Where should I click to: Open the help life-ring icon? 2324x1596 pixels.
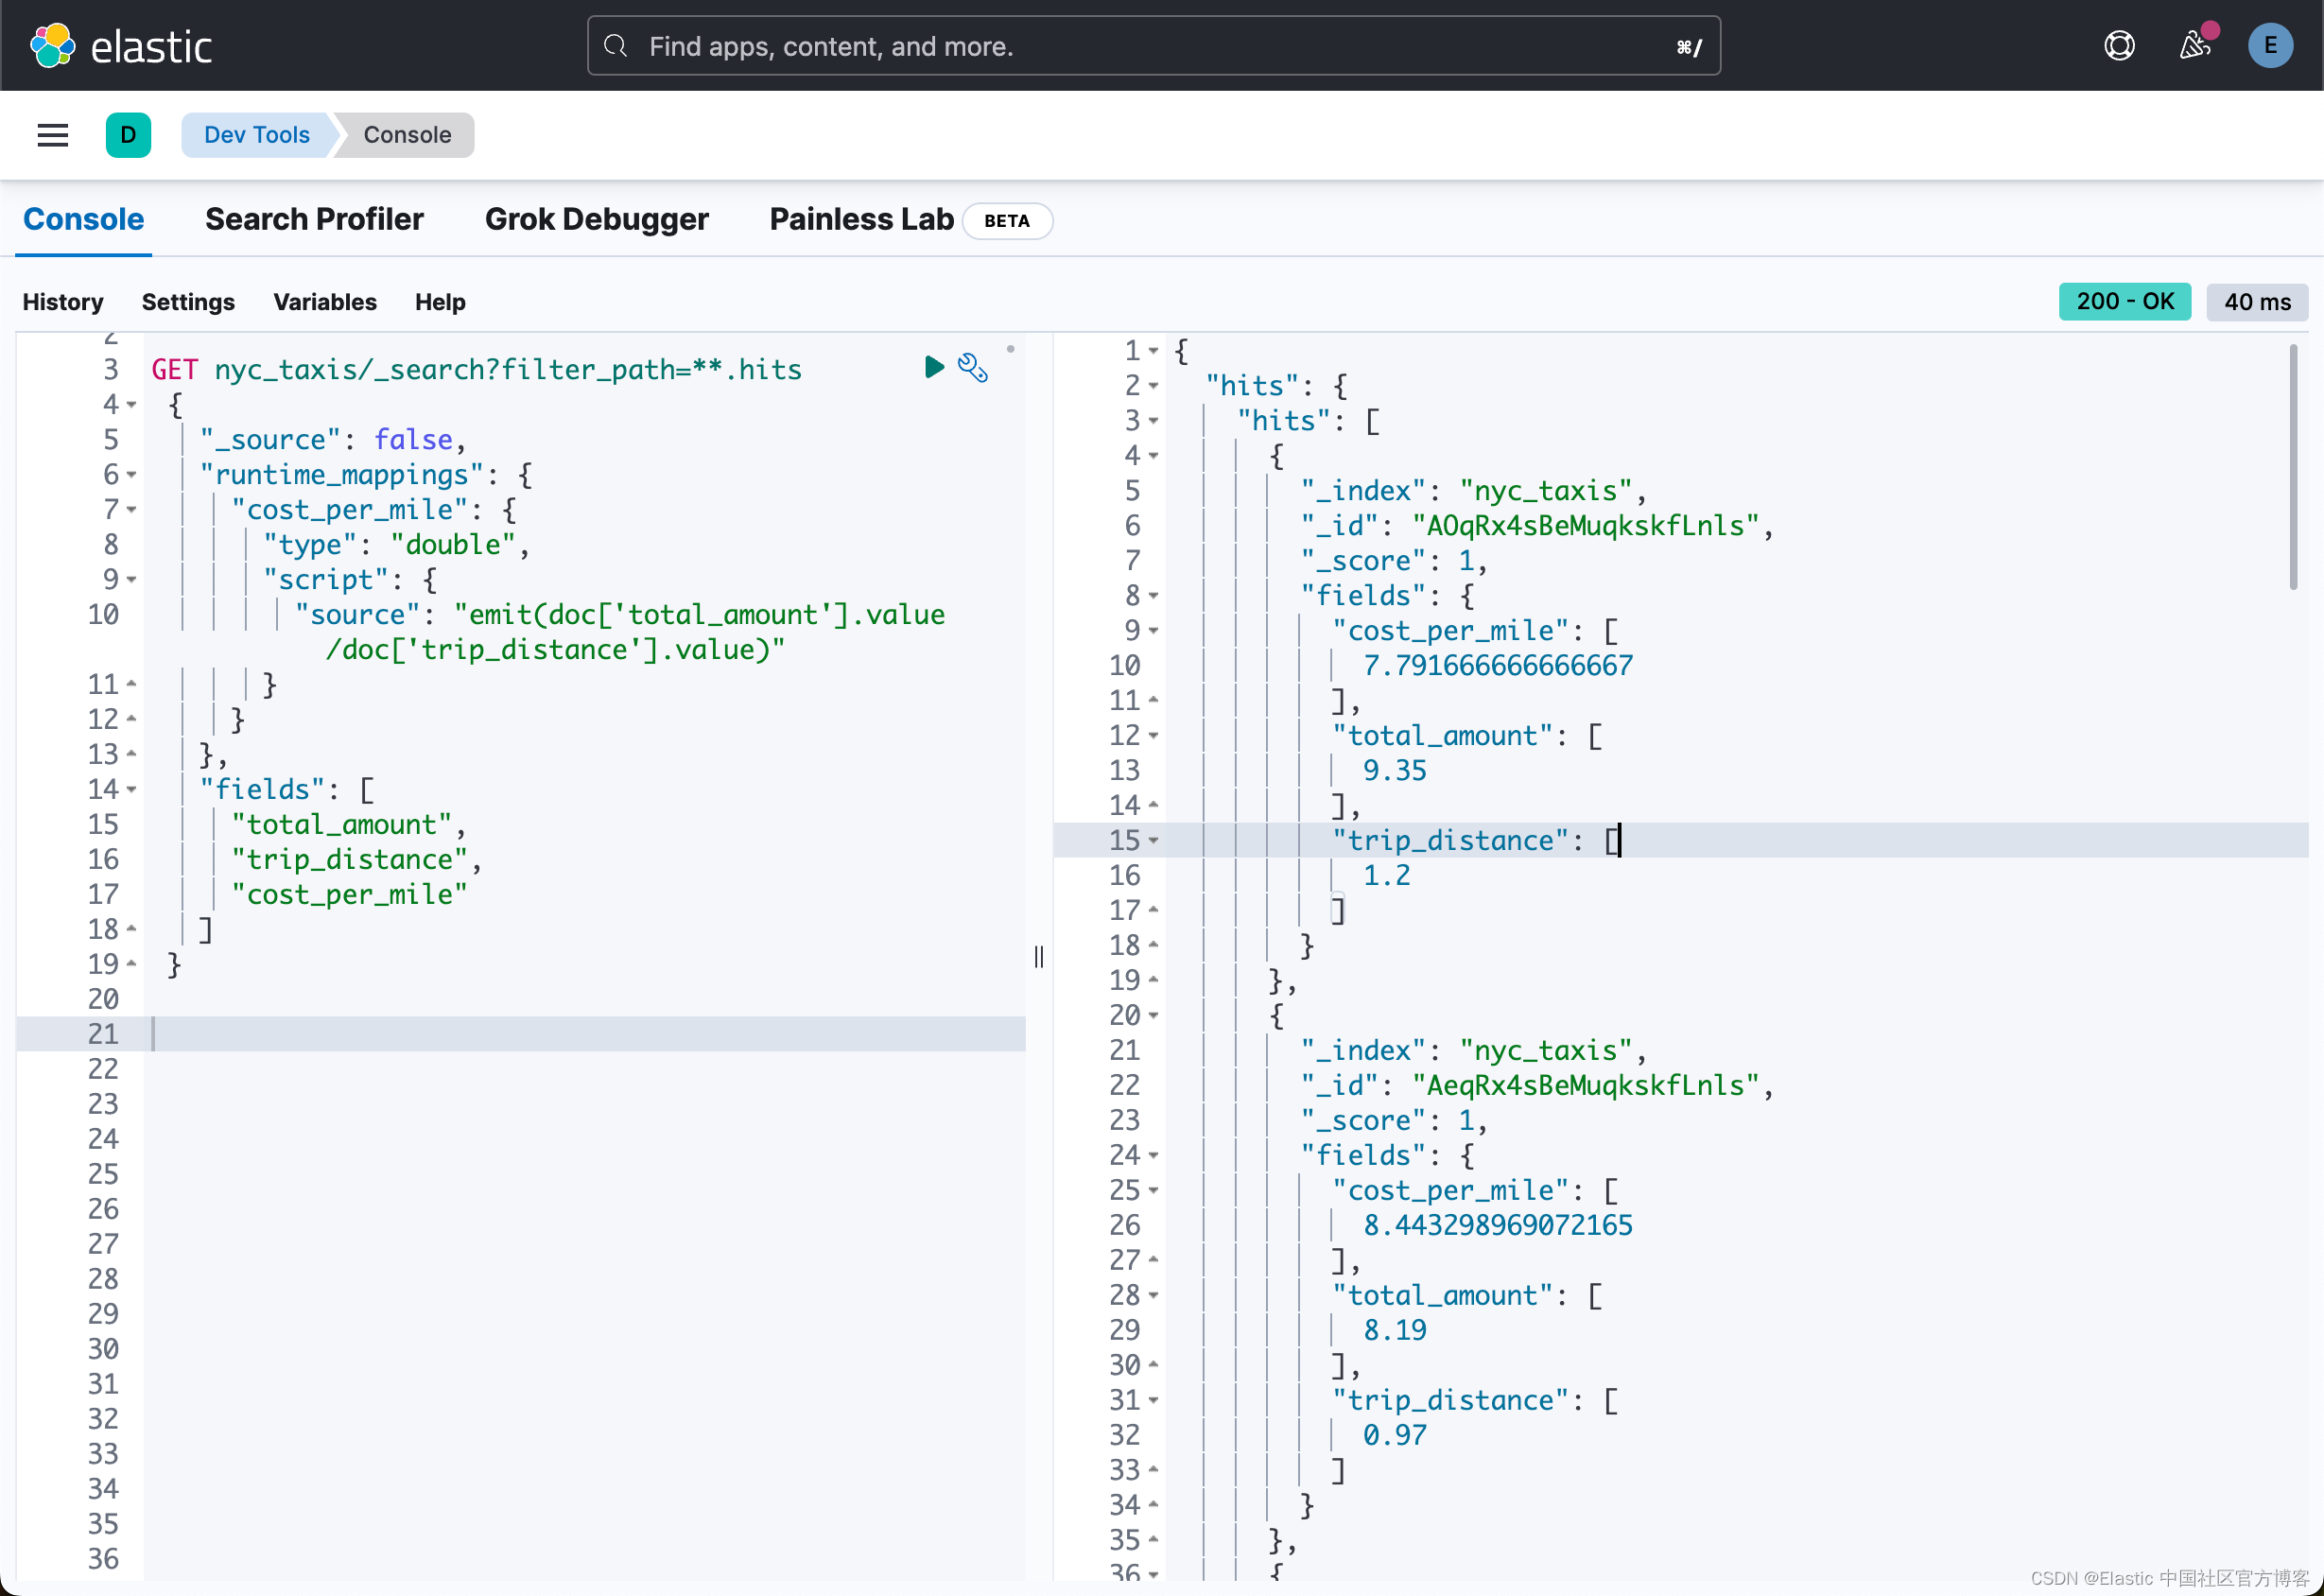pyautogui.click(x=2119, y=45)
